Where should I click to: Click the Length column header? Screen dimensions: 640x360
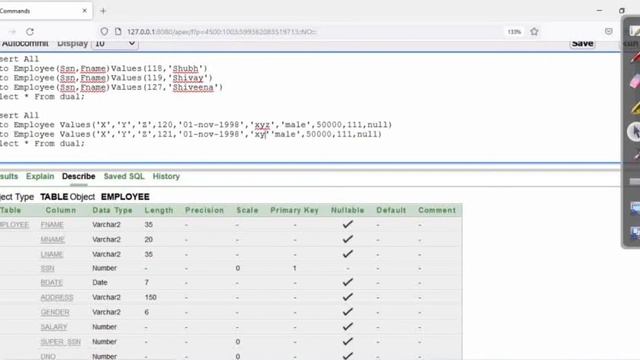click(159, 210)
